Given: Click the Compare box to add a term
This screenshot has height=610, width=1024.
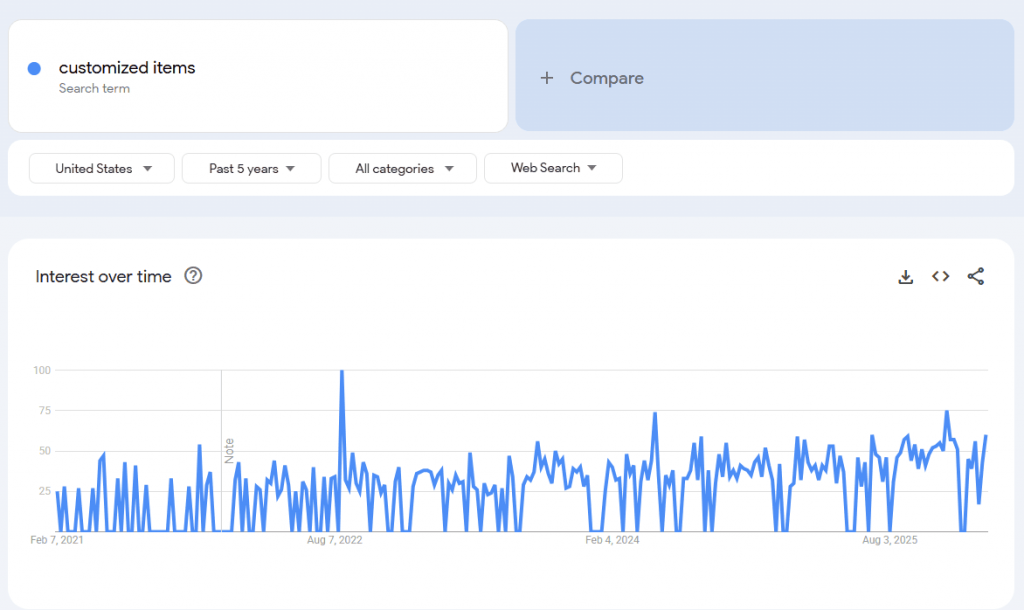Looking at the screenshot, I should [764, 77].
